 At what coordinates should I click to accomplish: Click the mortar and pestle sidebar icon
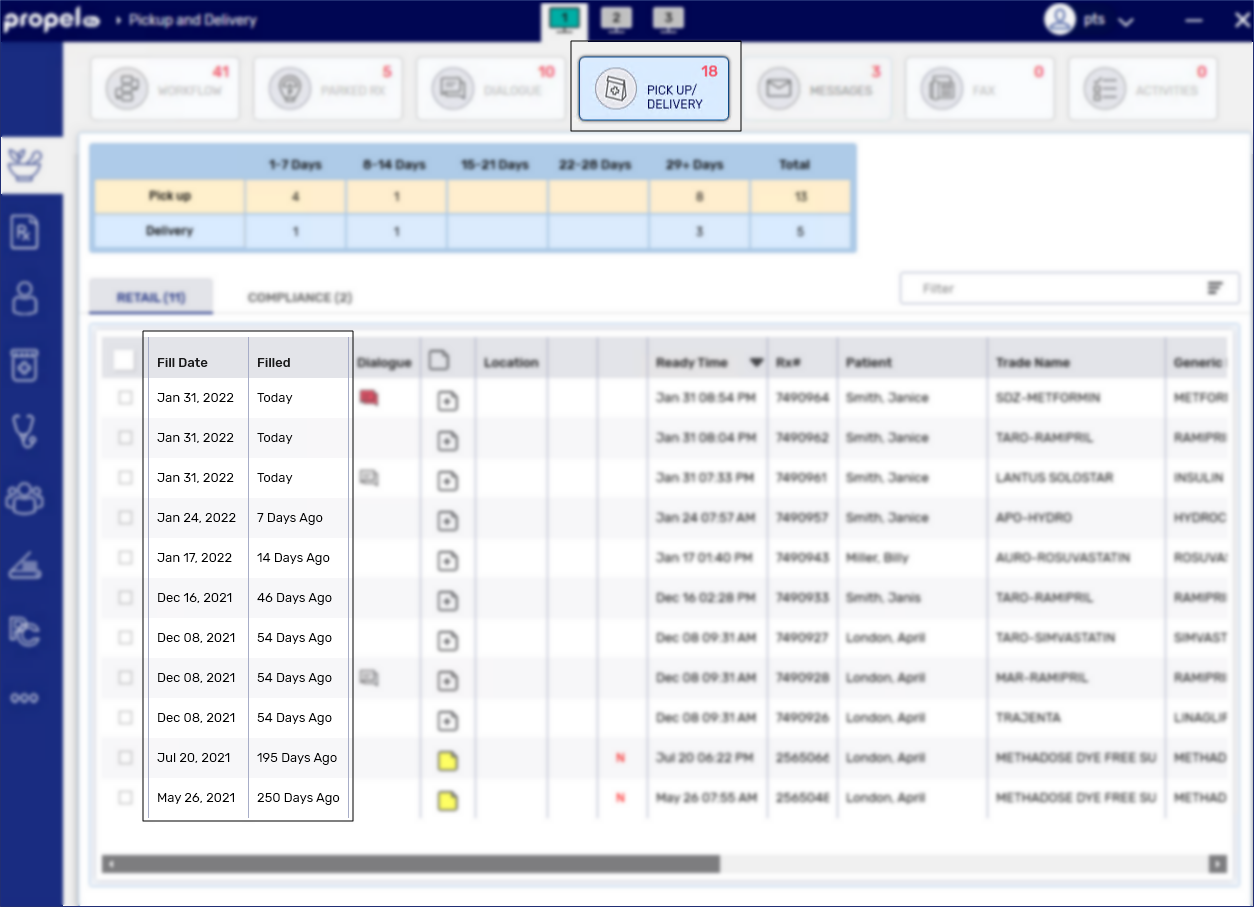[24, 165]
